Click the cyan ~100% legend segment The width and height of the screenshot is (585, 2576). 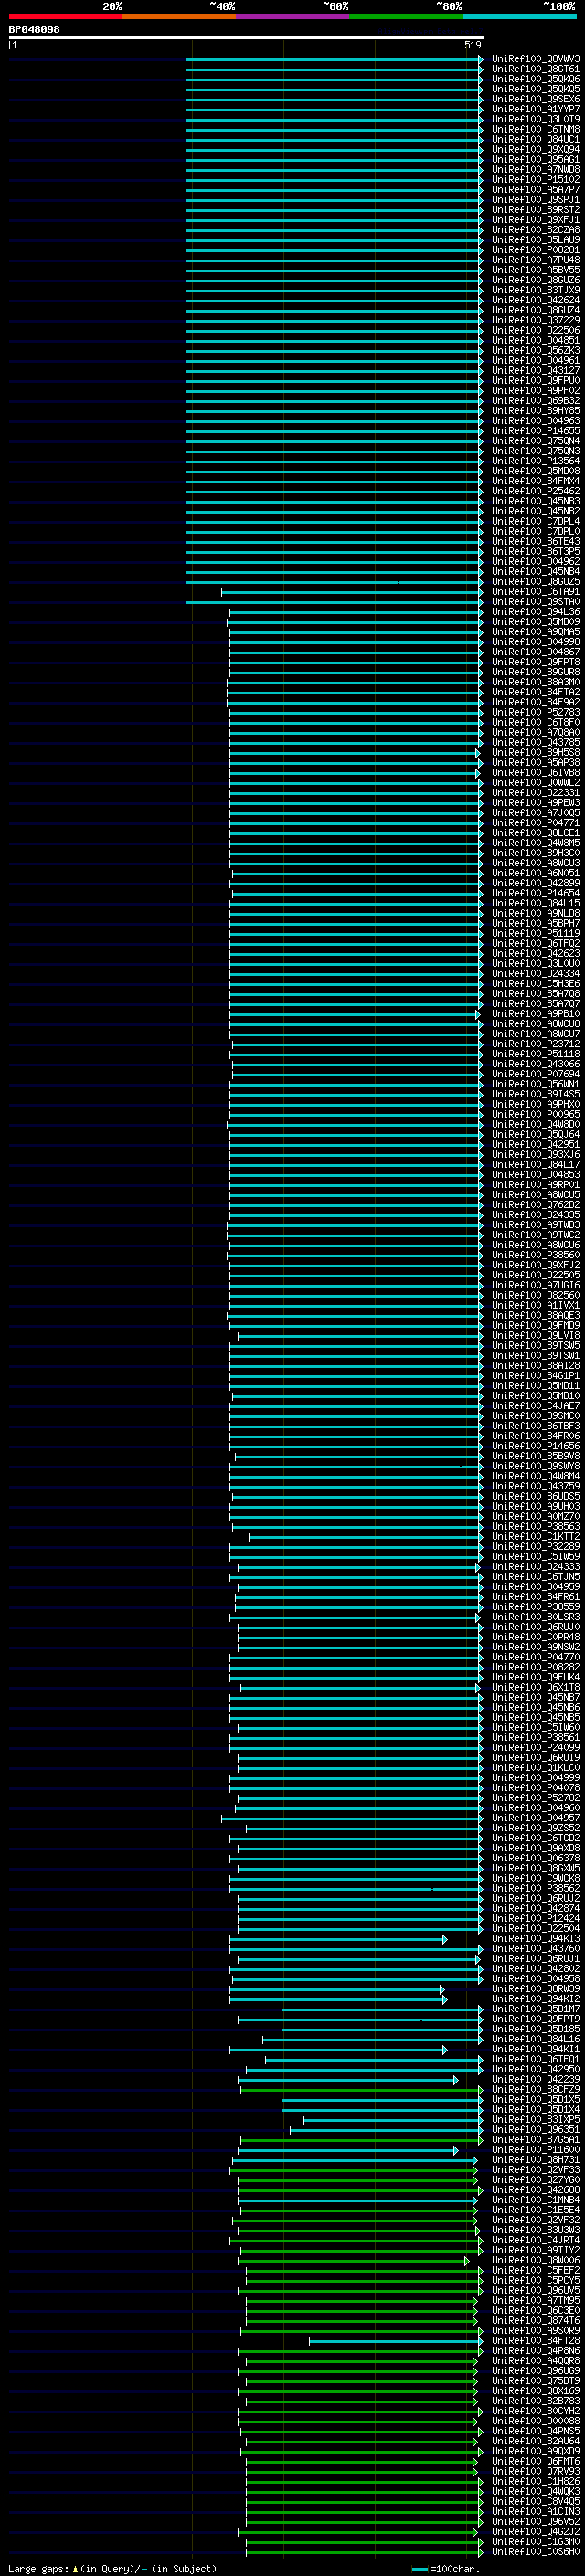pos(519,17)
